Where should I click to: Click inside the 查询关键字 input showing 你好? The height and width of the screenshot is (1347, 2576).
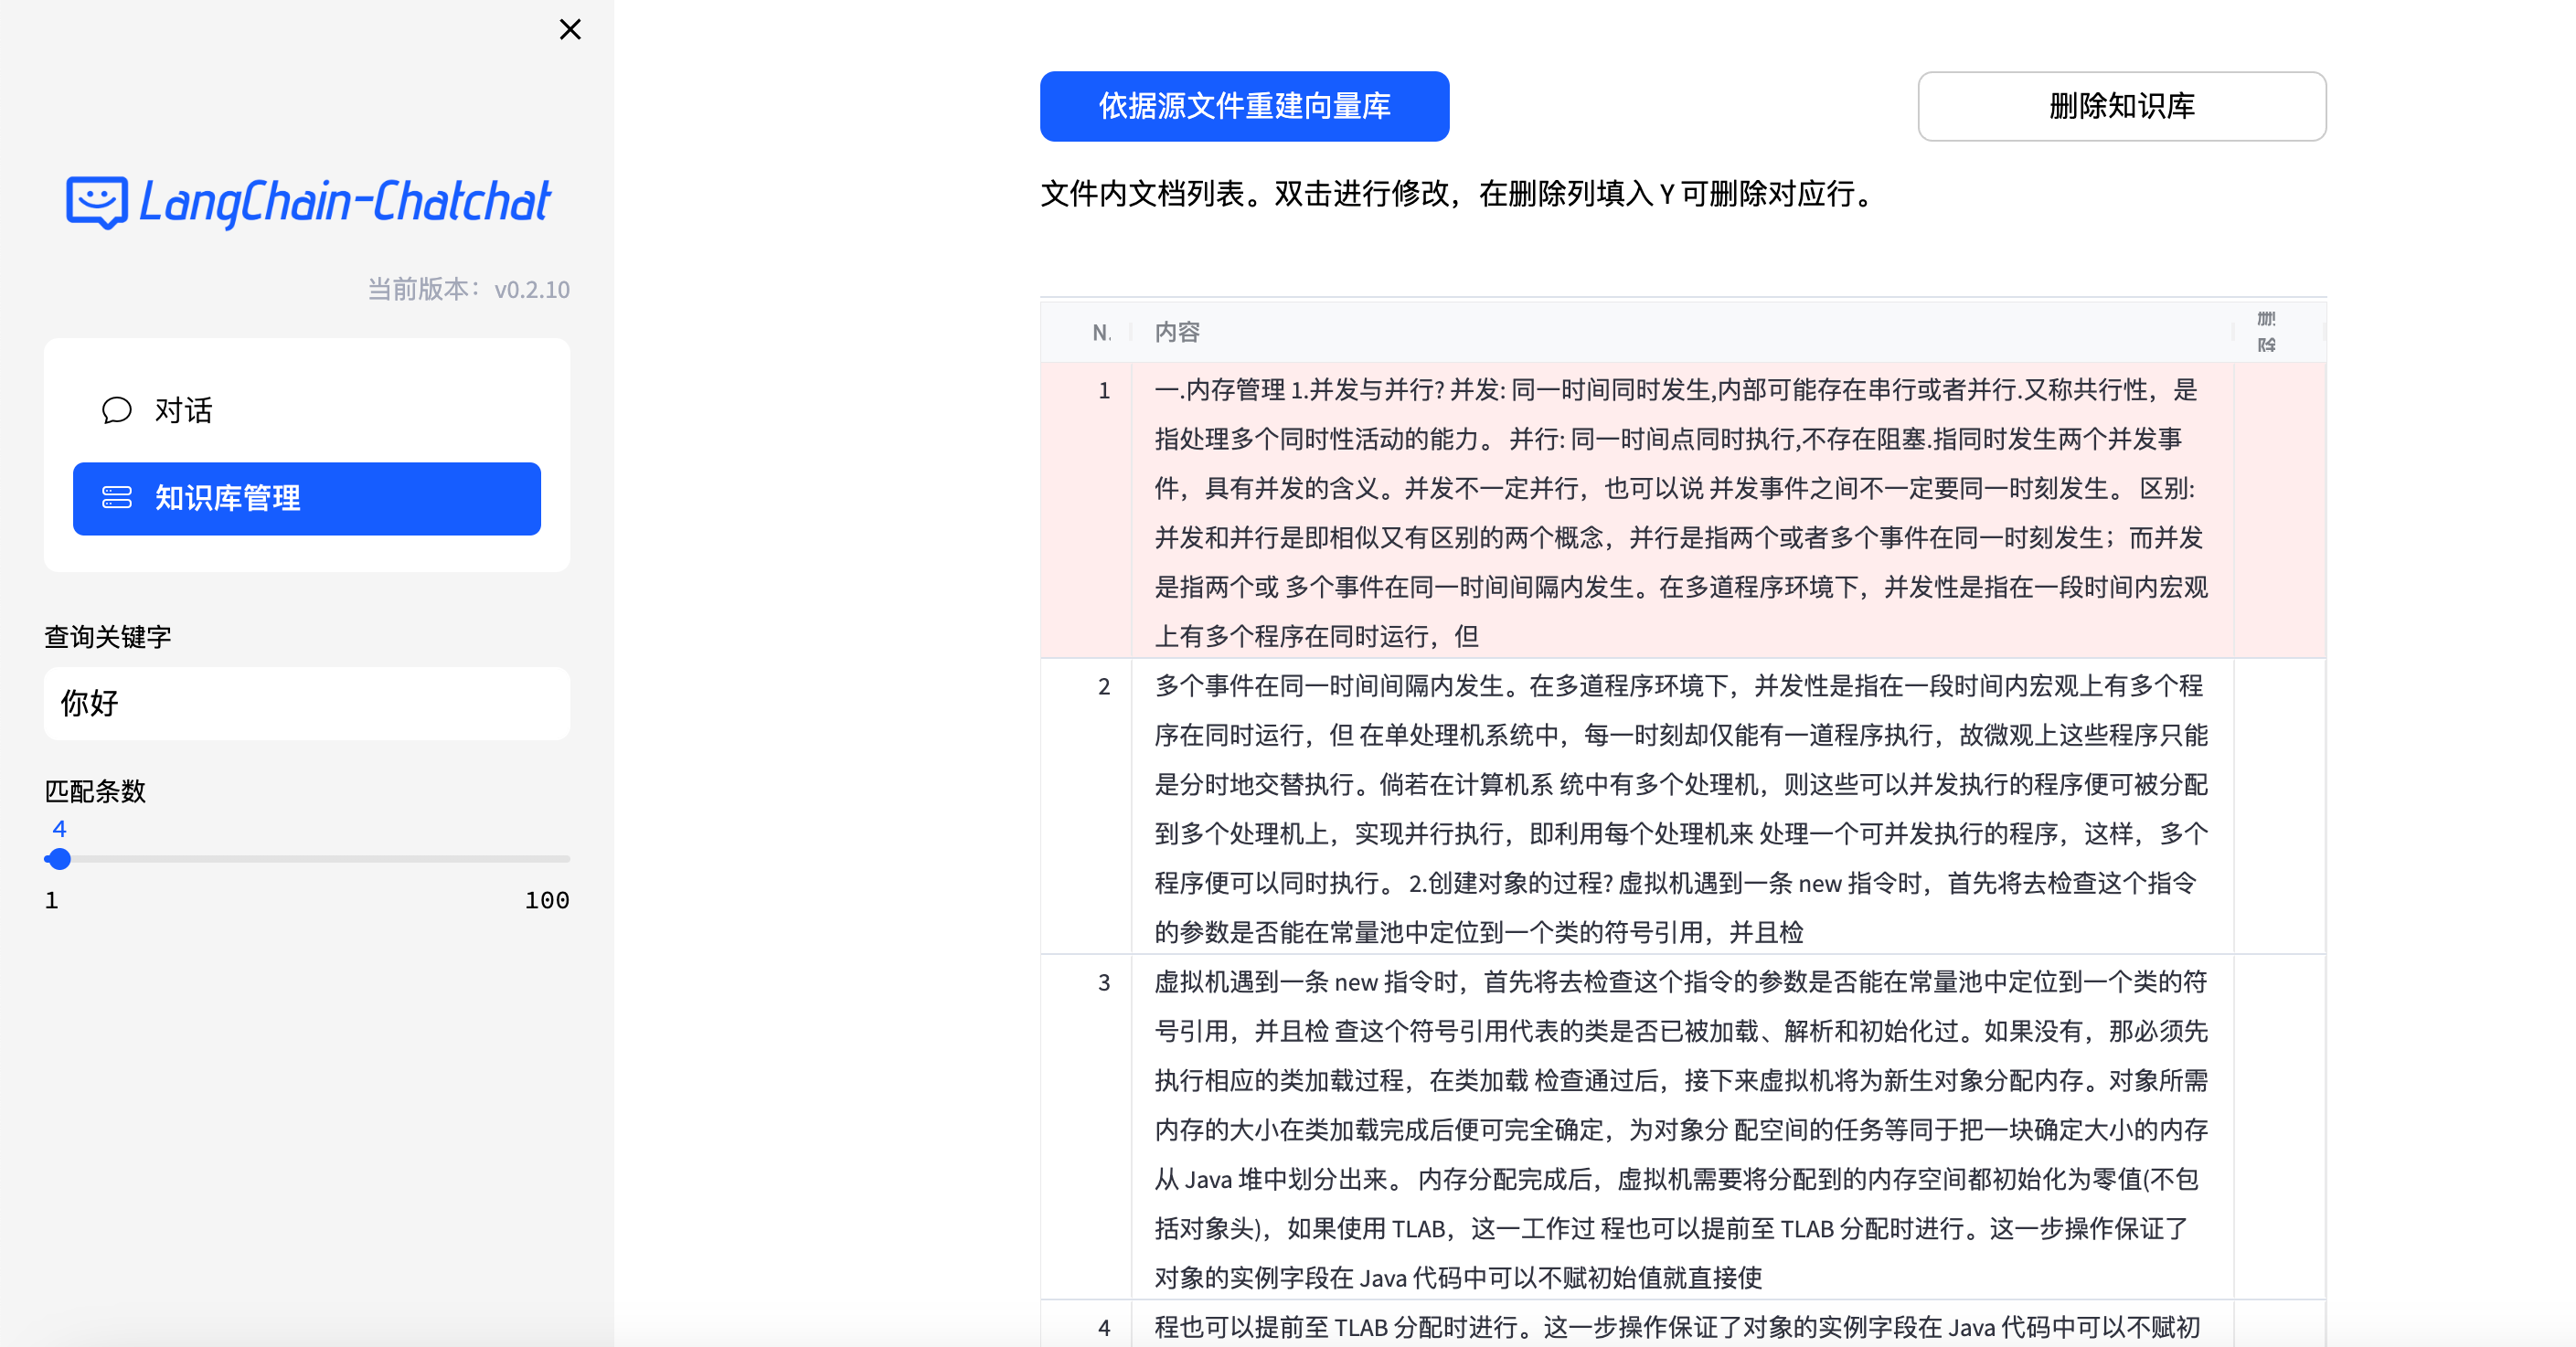(306, 703)
